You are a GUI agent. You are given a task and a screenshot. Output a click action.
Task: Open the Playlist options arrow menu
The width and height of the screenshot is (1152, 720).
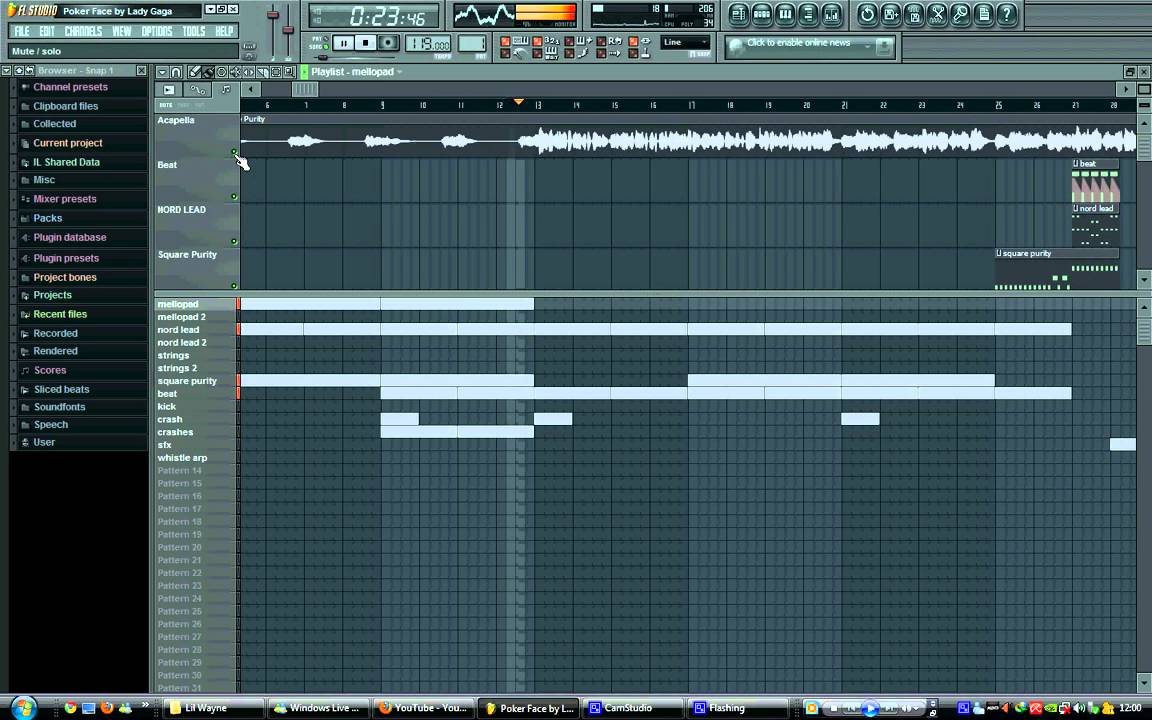point(162,72)
